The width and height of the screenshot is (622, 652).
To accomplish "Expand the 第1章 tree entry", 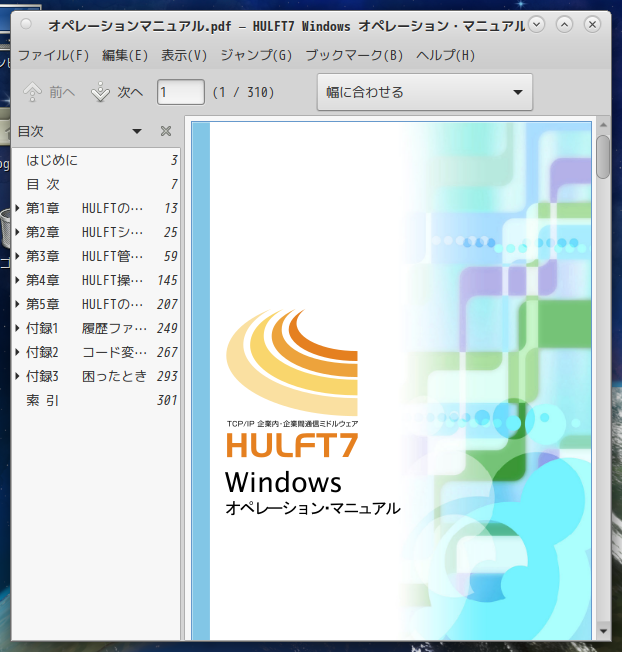I will pyautogui.click(x=17, y=208).
